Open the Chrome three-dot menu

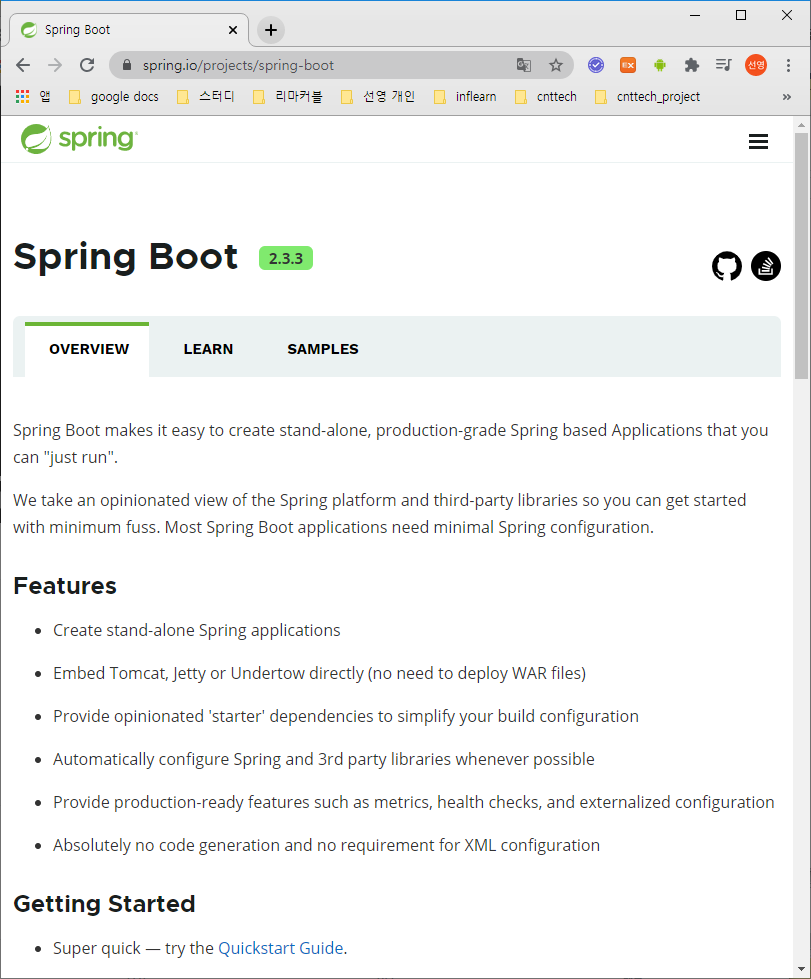tap(789, 65)
